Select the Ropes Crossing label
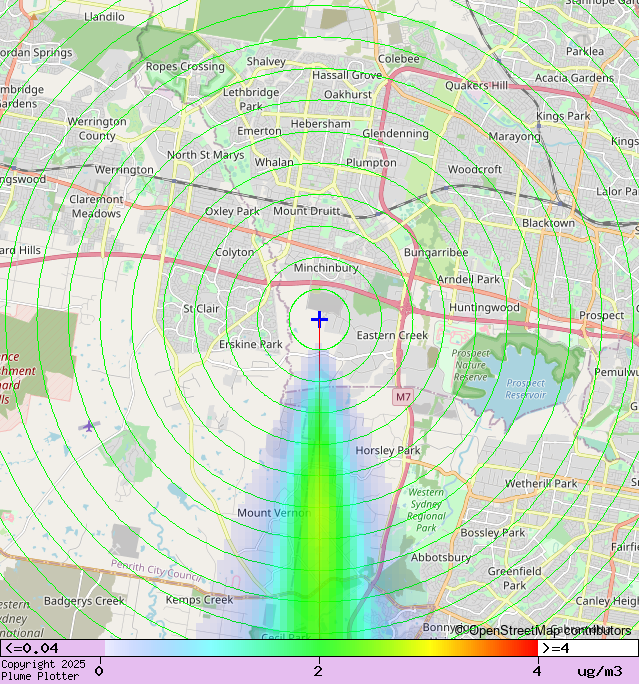Screen dimensions: 639x684 point(185,67)
